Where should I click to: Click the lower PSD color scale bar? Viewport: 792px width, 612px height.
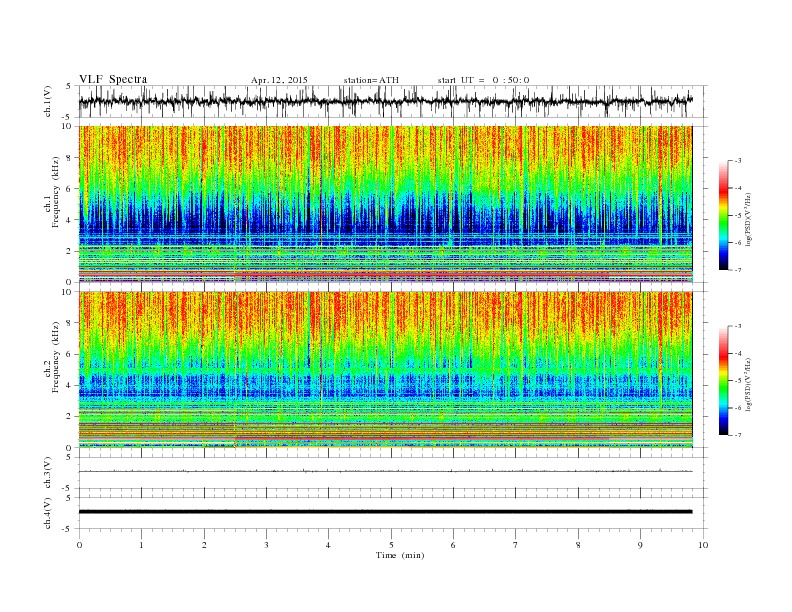(723, 381)
